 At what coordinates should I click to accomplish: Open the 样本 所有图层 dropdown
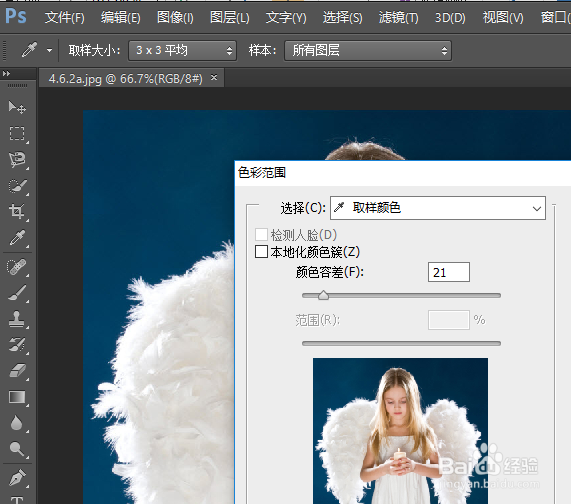[x=368, y=50]
